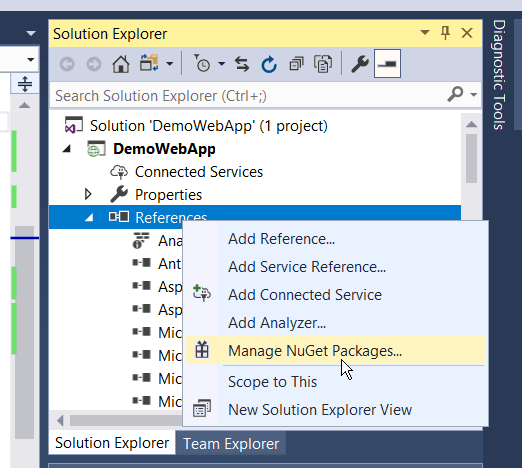Expand the Properties node

click(x=88, y=194)
